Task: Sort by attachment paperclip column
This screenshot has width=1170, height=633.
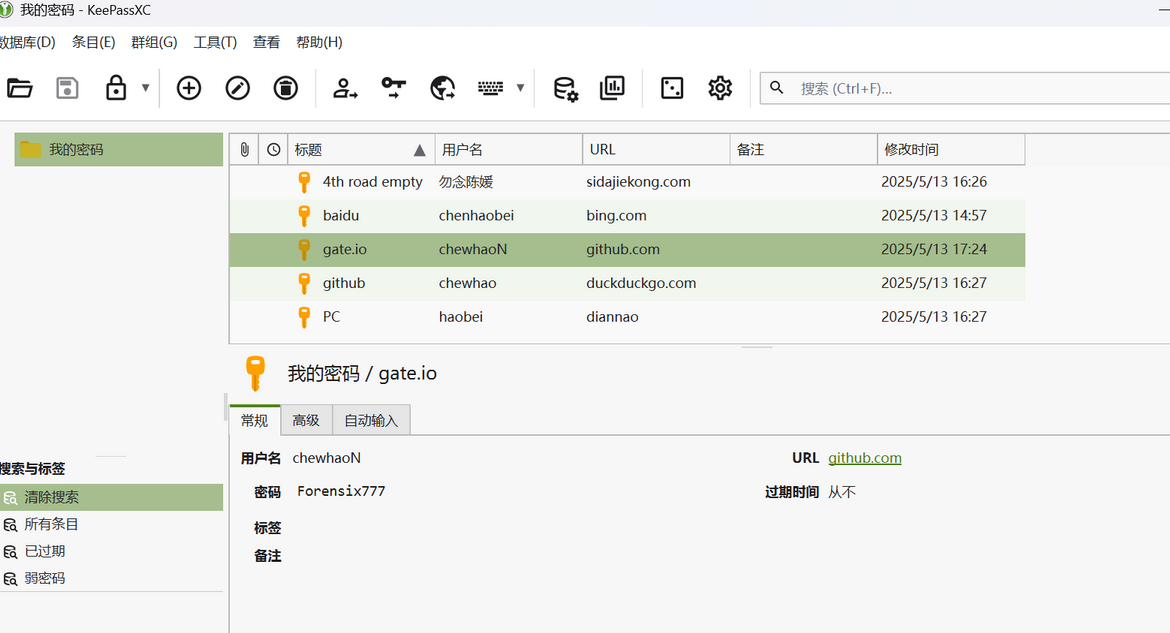Action: click(244, 149)
